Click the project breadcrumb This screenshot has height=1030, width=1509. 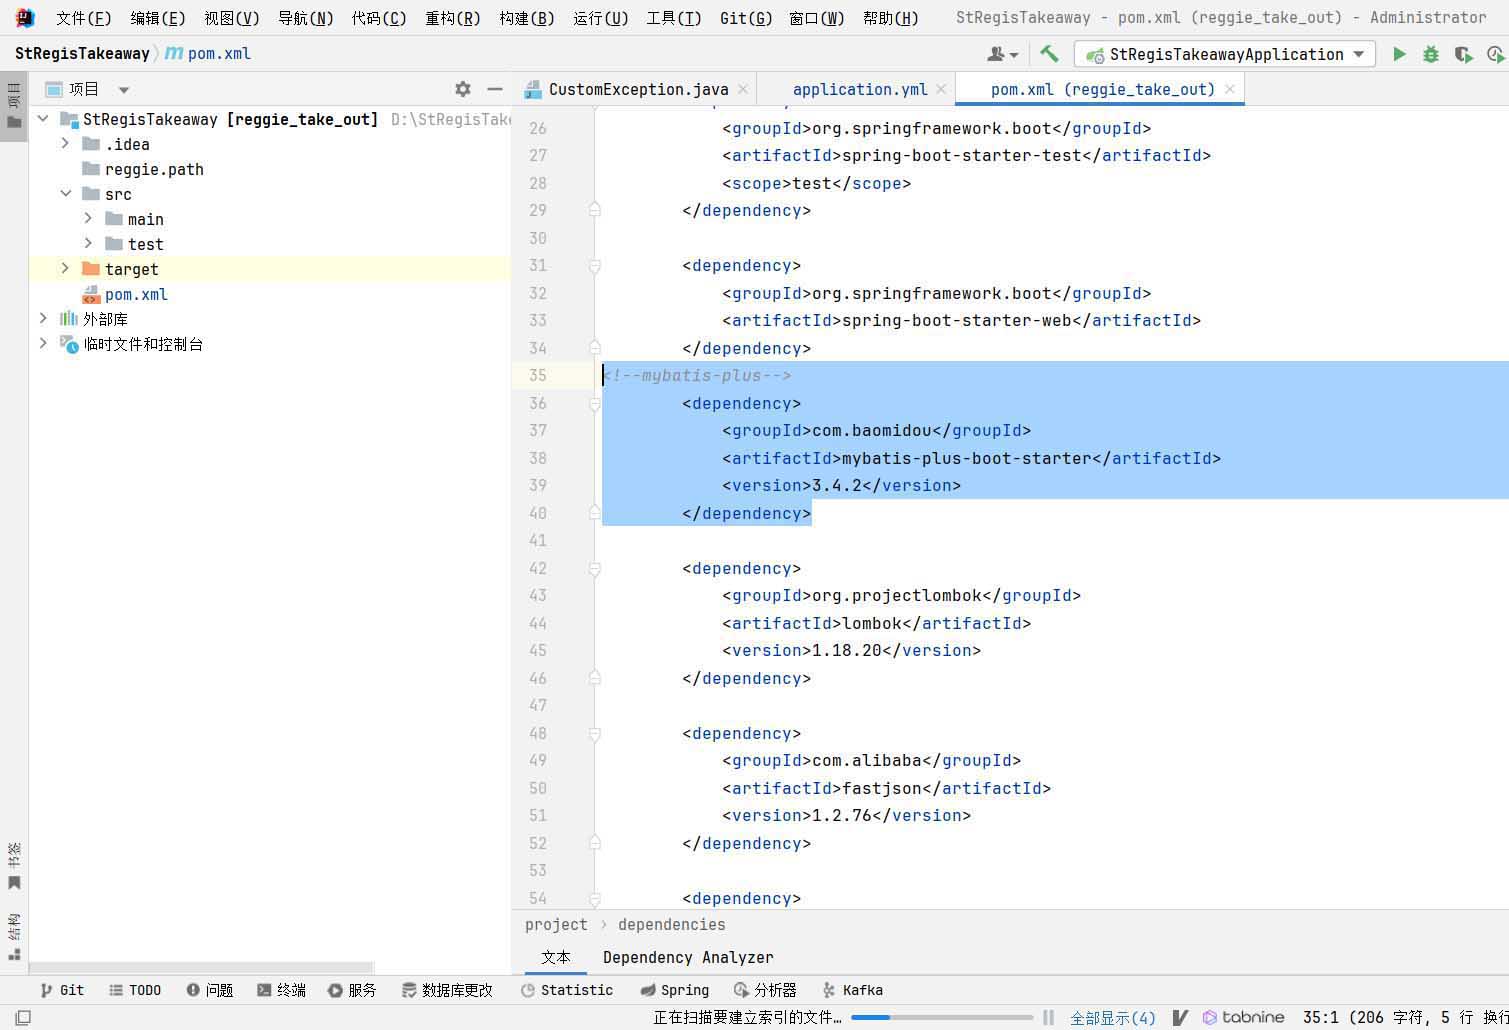pyautogui.click(x=556, y=924)
